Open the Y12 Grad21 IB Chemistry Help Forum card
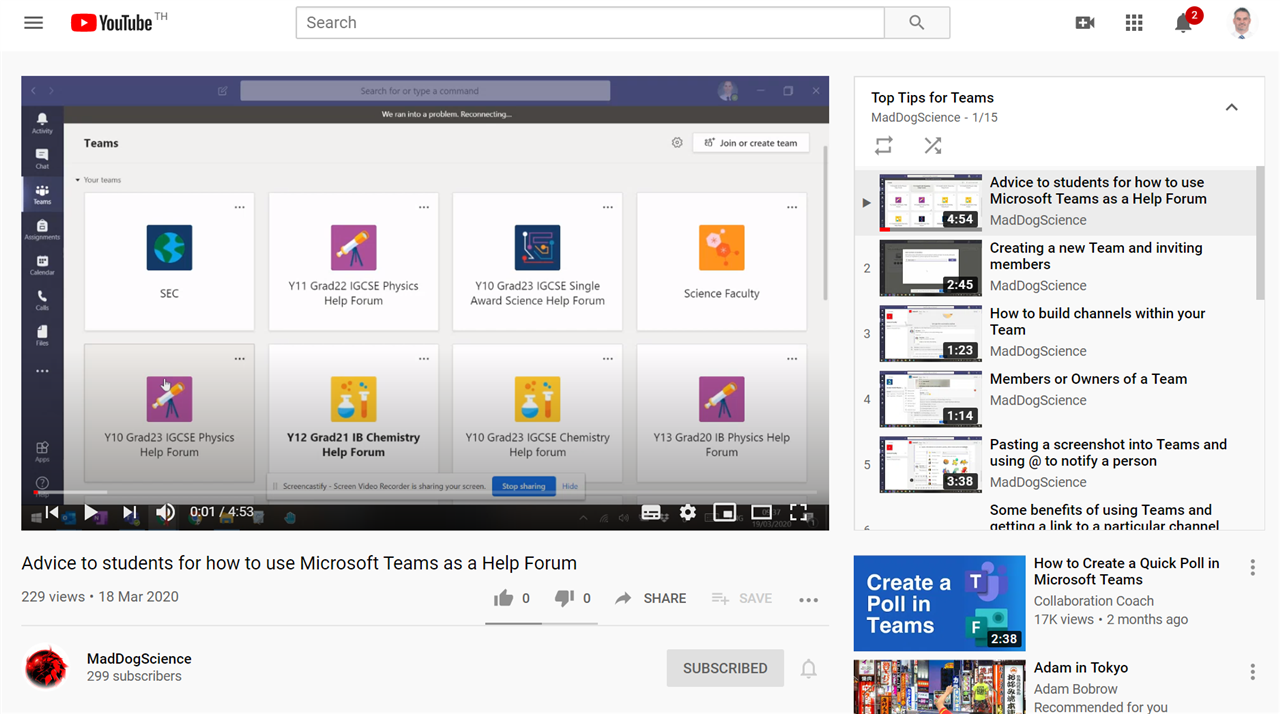The width and height of the screenshot is (1280, 714). pyautogui.click(x=354, y=414)
